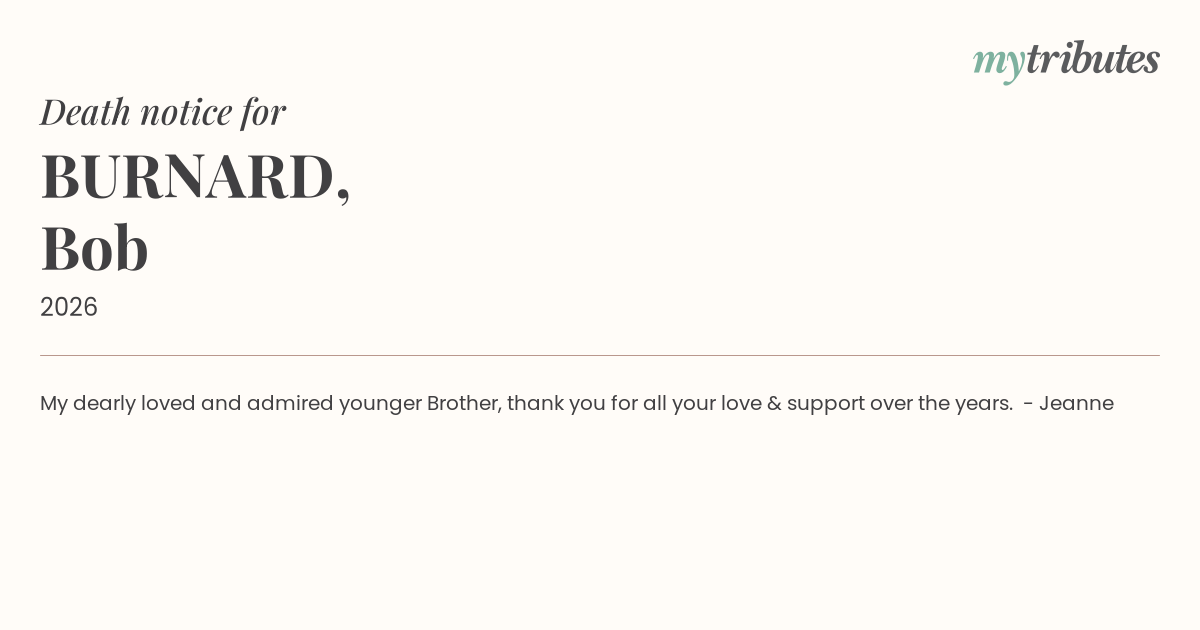1200x630 pixels.
Task: Click the word "notice" in the heading
Action: pyautogui.click(x=186, y=112)
